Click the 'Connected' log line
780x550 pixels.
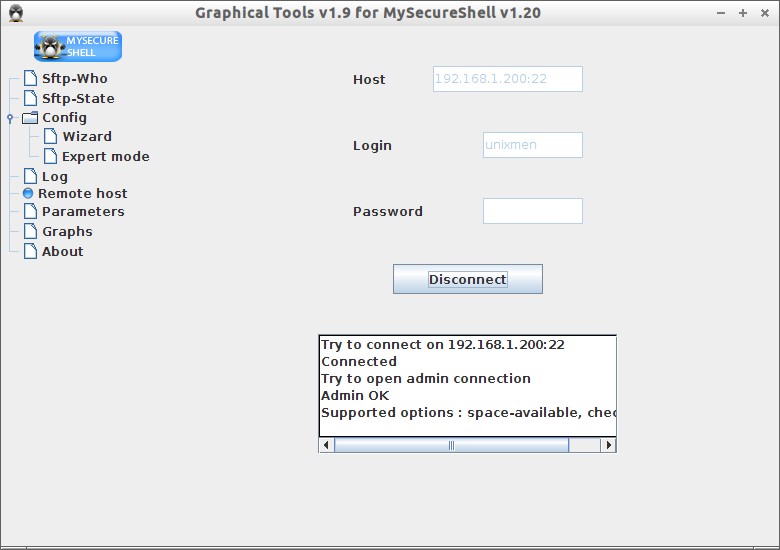point(359,362)
